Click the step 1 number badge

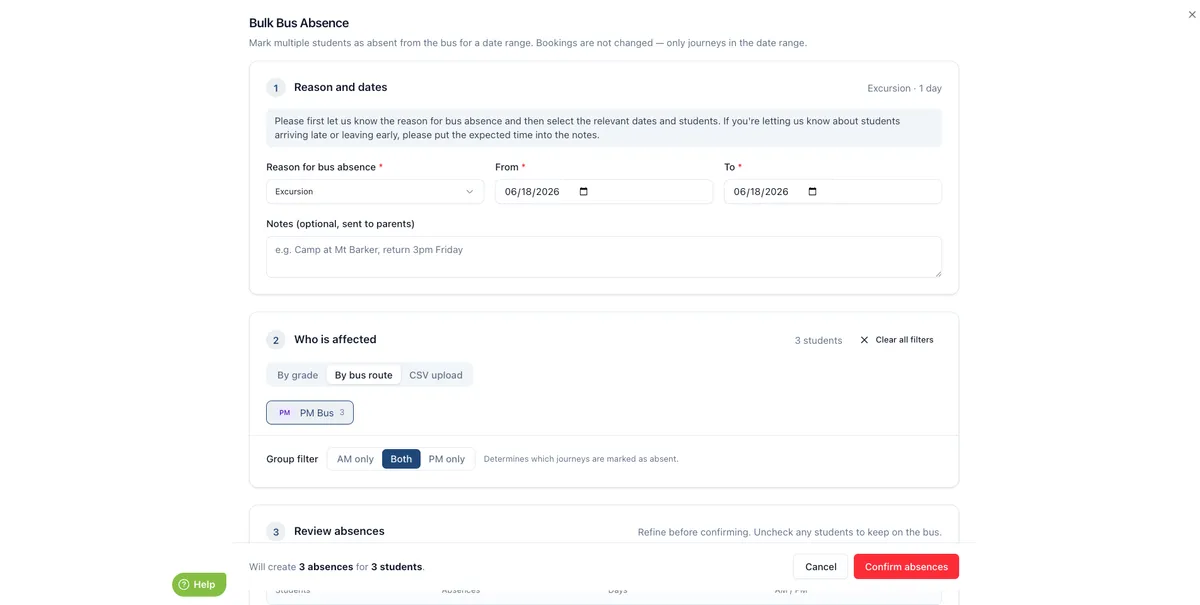[276, 88]
